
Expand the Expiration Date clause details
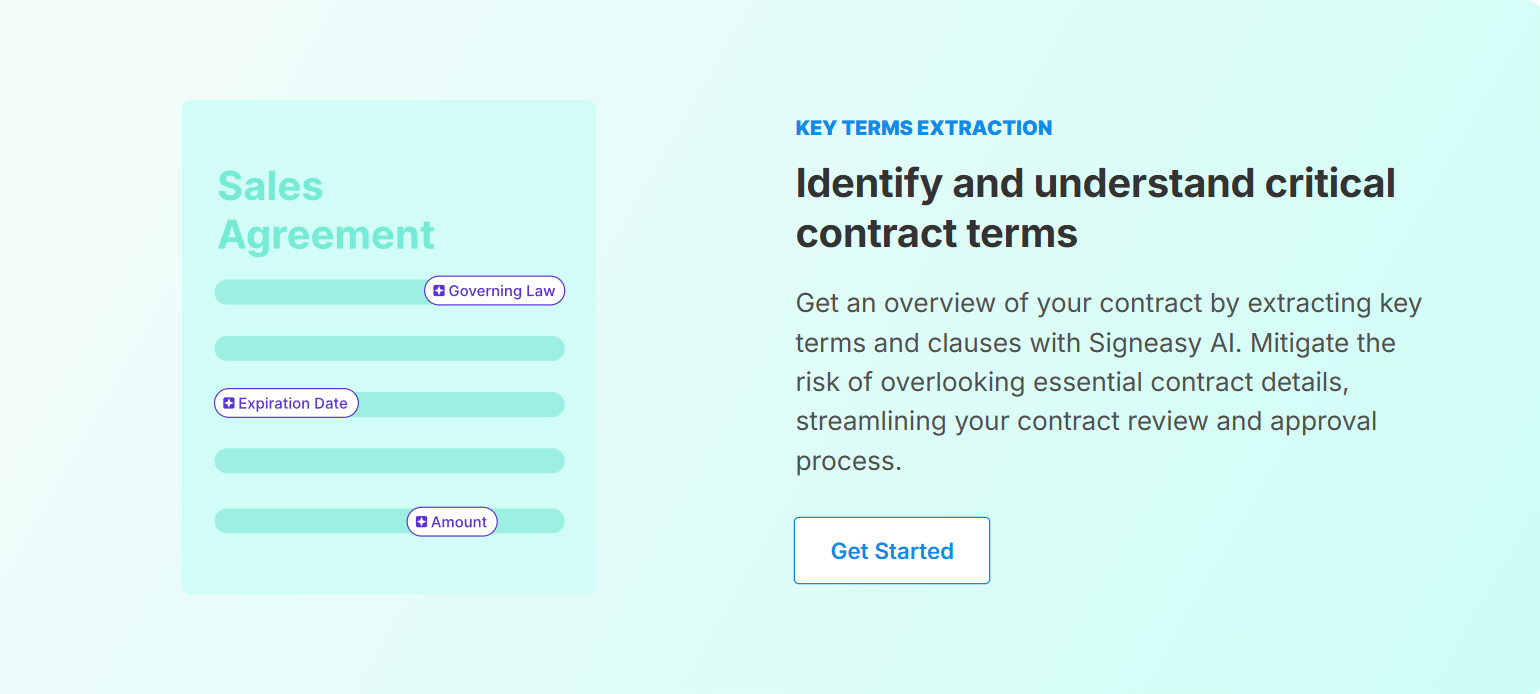click(x=286, y=403)
